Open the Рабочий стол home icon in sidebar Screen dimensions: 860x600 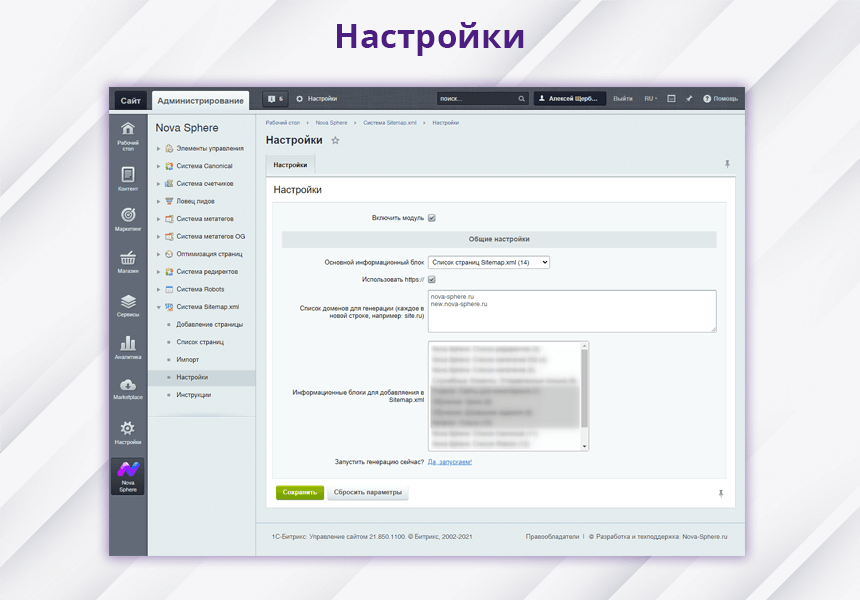click(x=128, y=133)
